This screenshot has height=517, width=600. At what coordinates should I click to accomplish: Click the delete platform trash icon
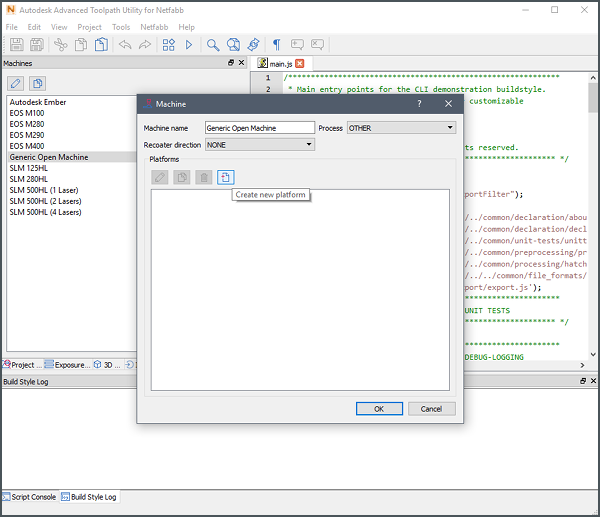click(204, 177)
